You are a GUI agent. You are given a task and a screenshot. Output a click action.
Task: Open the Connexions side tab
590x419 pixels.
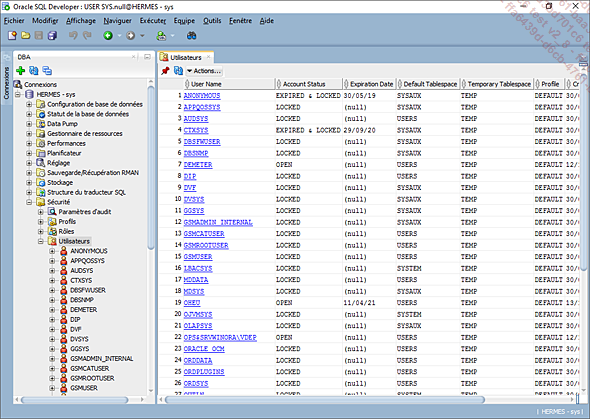click(x=6, y=83)
